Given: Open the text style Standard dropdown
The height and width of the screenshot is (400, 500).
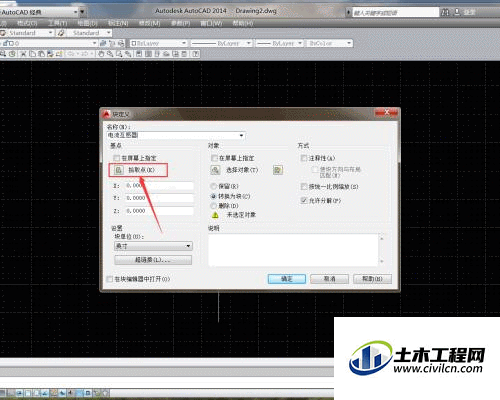Looking at the screenshot, I should (50, 33).
